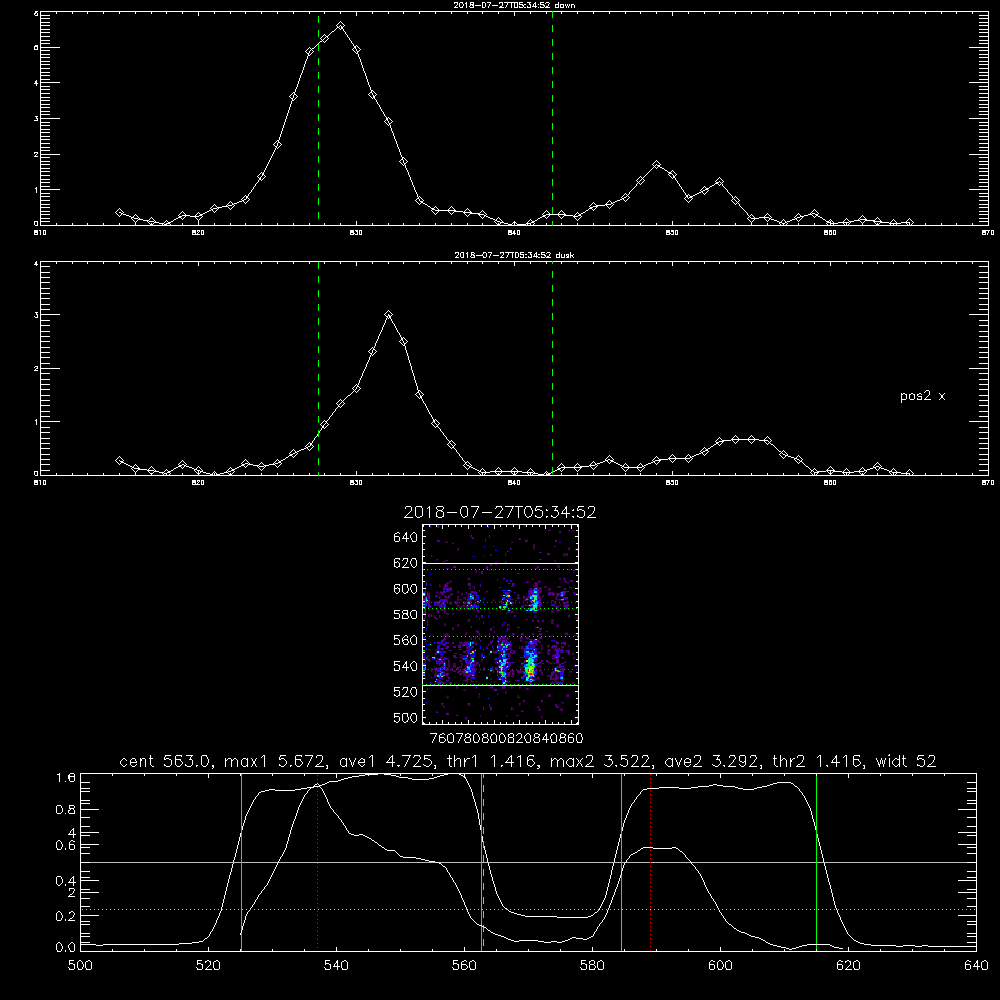Click the solid white line near 620 in heatmap
This screenshot has width=1000, height=1000.
click(501, 563)
